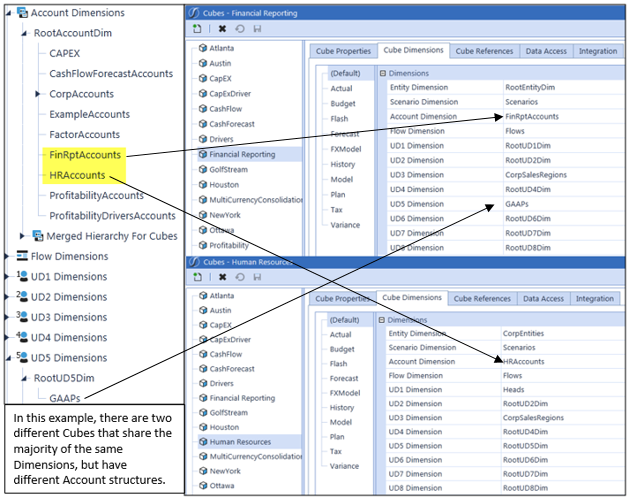Screen dimensions: 630x499
Task: Click FinRptAccounts value for Account Dimension
Action: pos(532,117)
